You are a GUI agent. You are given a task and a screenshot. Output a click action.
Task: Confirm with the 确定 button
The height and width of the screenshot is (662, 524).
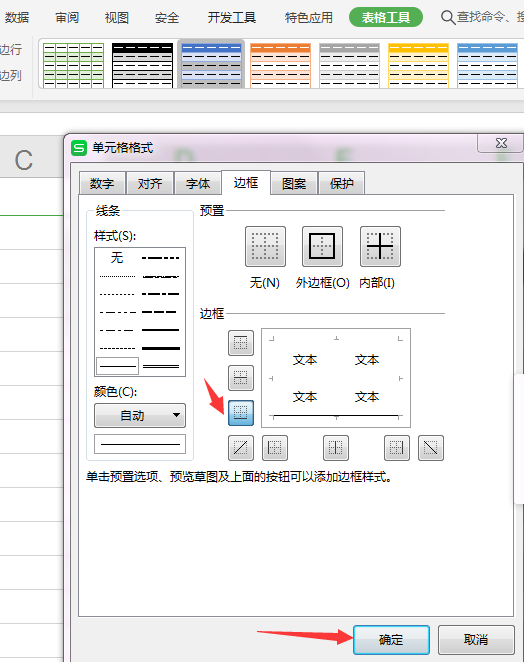point(391,640)
